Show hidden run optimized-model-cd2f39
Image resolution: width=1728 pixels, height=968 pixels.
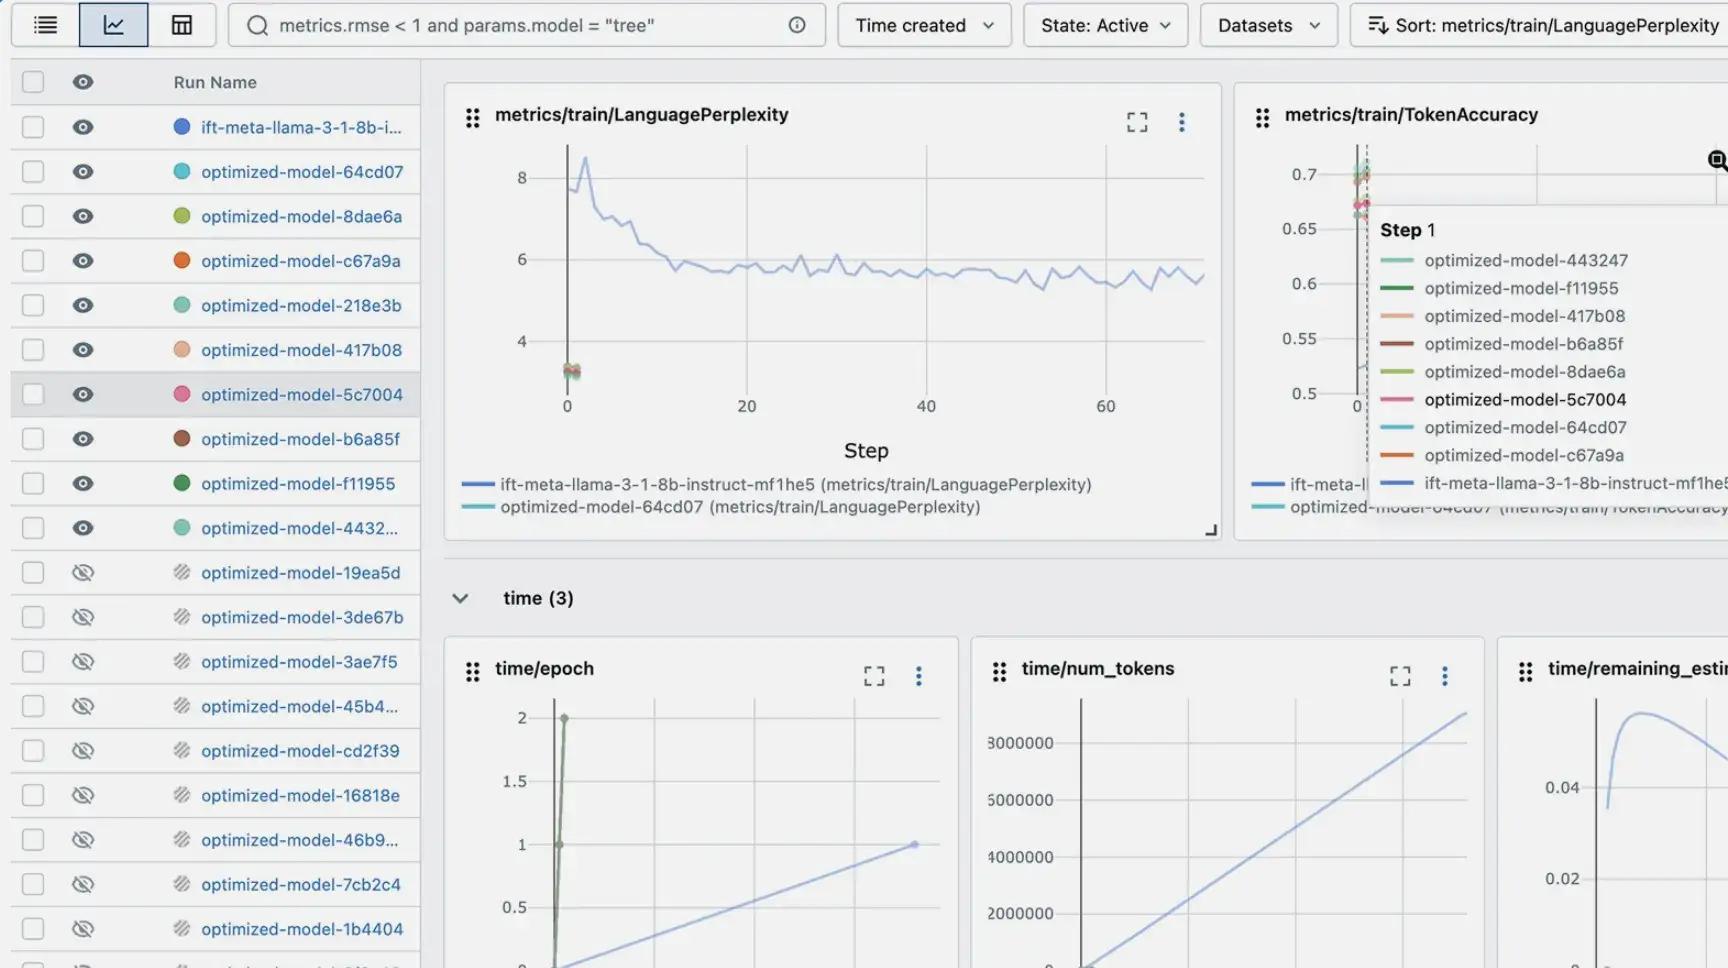coord(83,750)
